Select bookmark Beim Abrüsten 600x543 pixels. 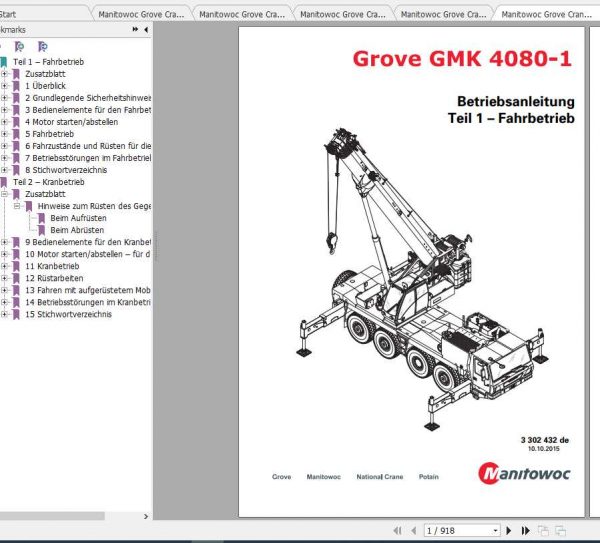(x=77, y=230)
